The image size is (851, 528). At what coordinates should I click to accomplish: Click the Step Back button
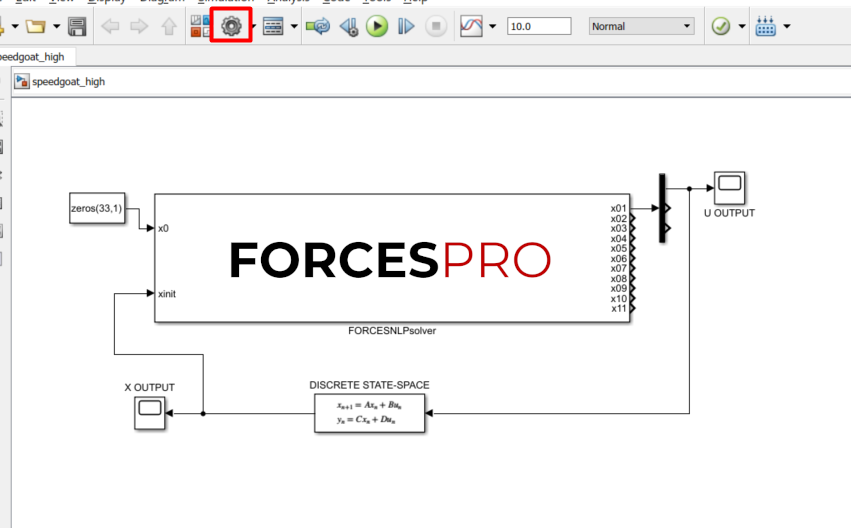[348, 27]
